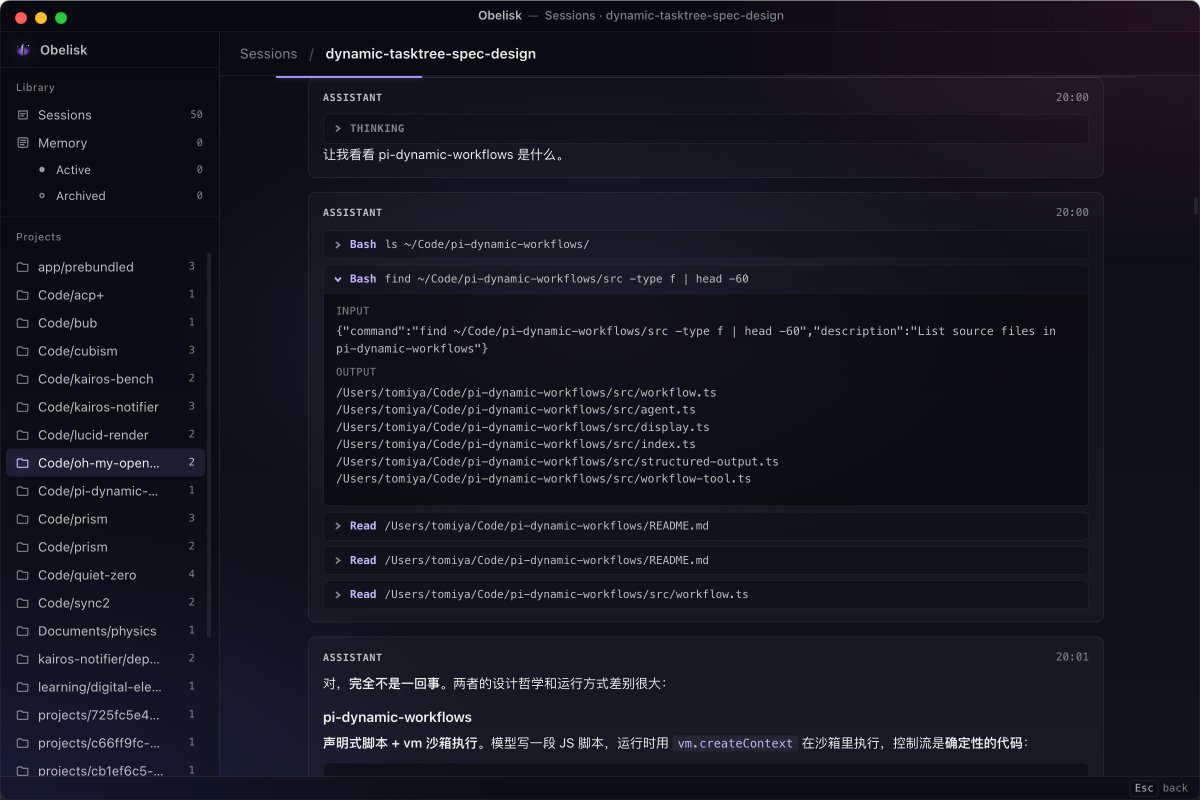Click folder icon beside app/prebundled
This screenshot has height=800, width=1200.
tap(23, 267)
